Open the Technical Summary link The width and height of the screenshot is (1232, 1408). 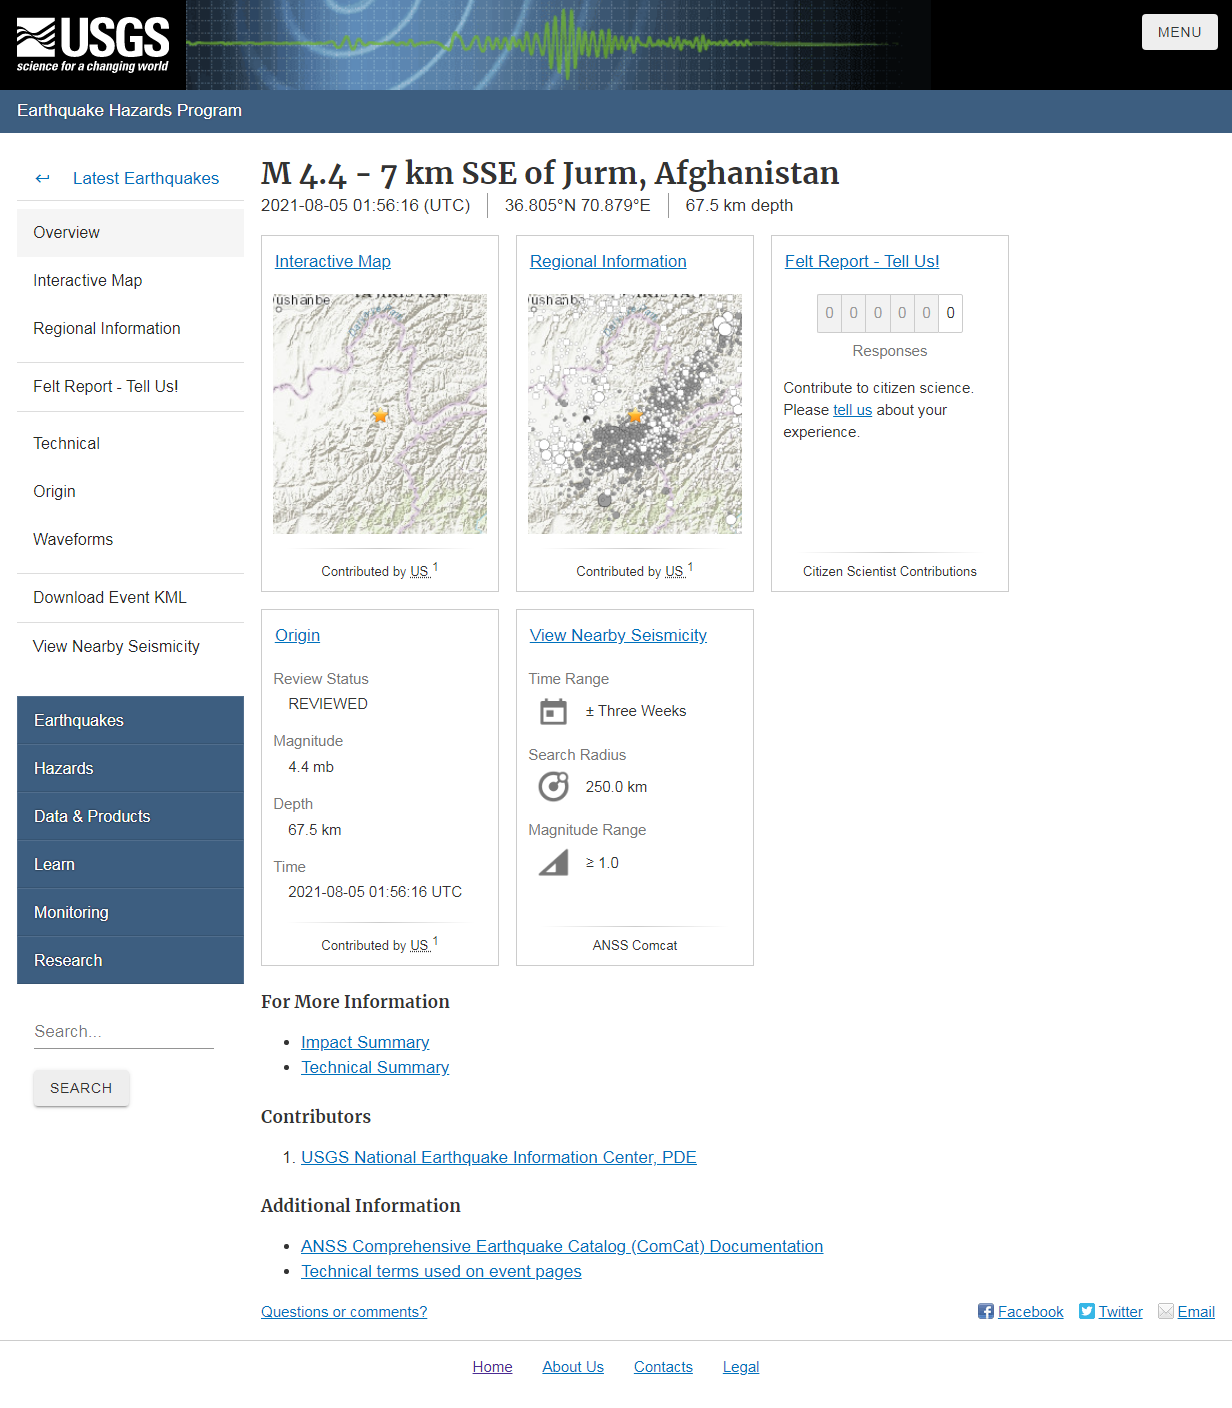click(375, 1067)
